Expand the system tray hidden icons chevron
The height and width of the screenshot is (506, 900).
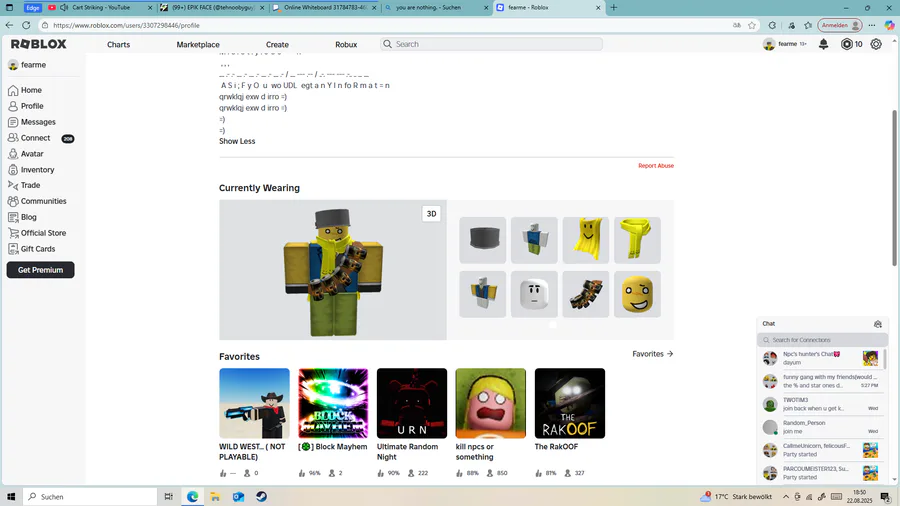tap(786, 497)
